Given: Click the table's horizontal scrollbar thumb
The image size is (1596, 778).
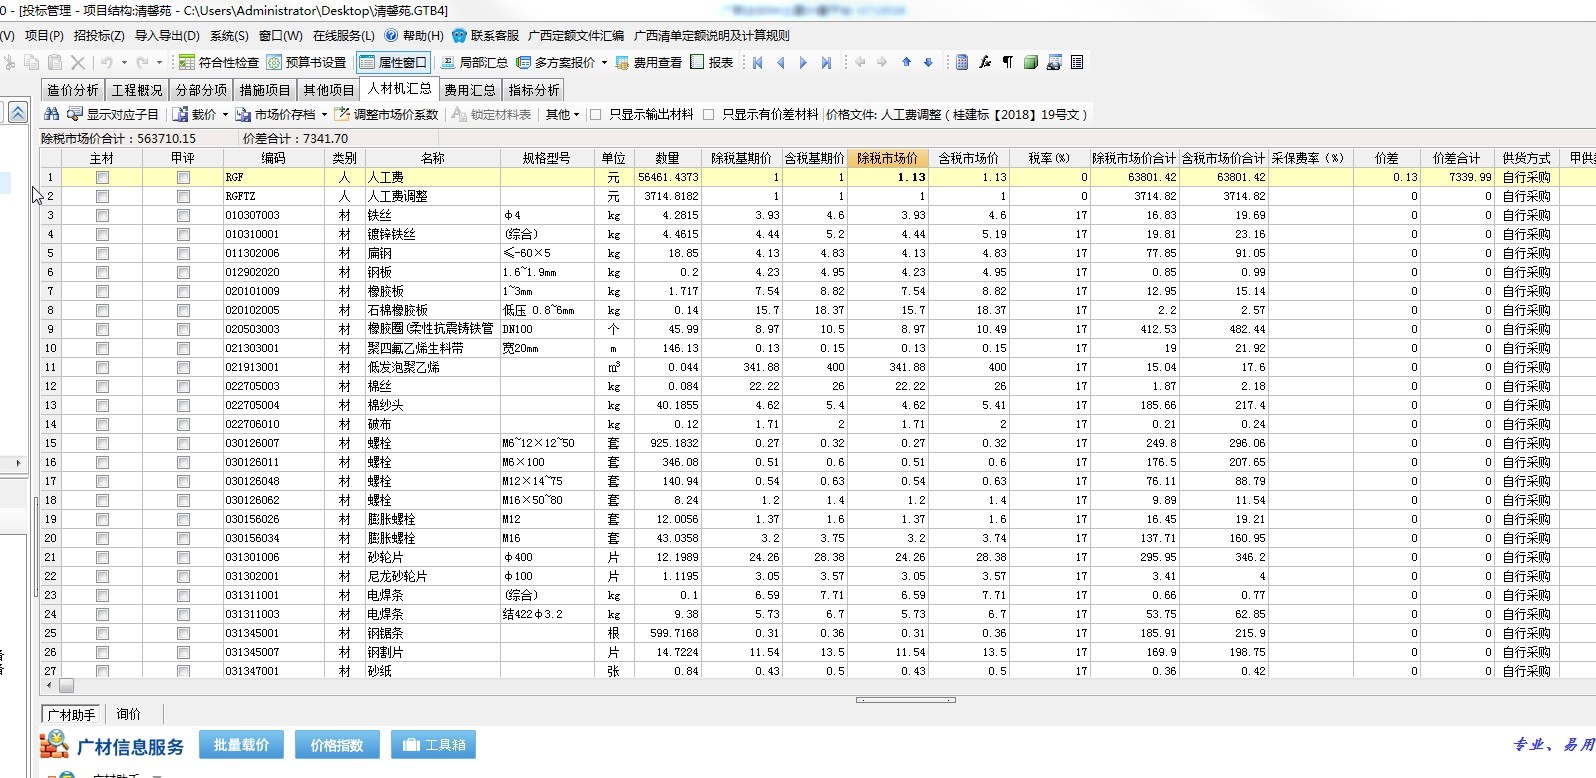Looking at the screenshot, I should (x=66, y=686).
